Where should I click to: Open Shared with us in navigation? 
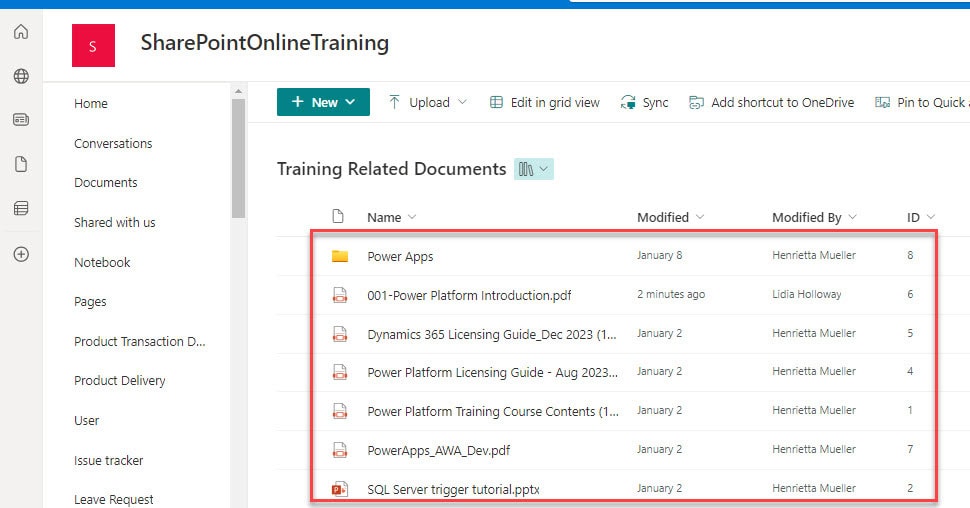pos(114,222)
